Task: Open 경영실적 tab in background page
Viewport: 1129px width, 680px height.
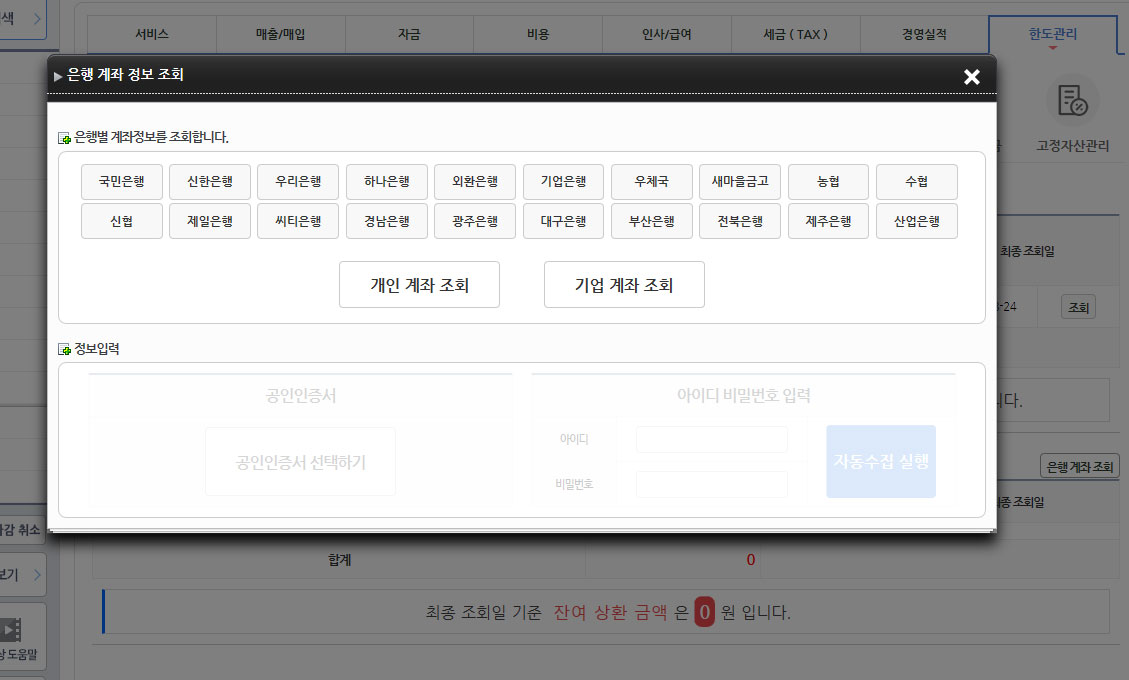Action: [925, 34]
